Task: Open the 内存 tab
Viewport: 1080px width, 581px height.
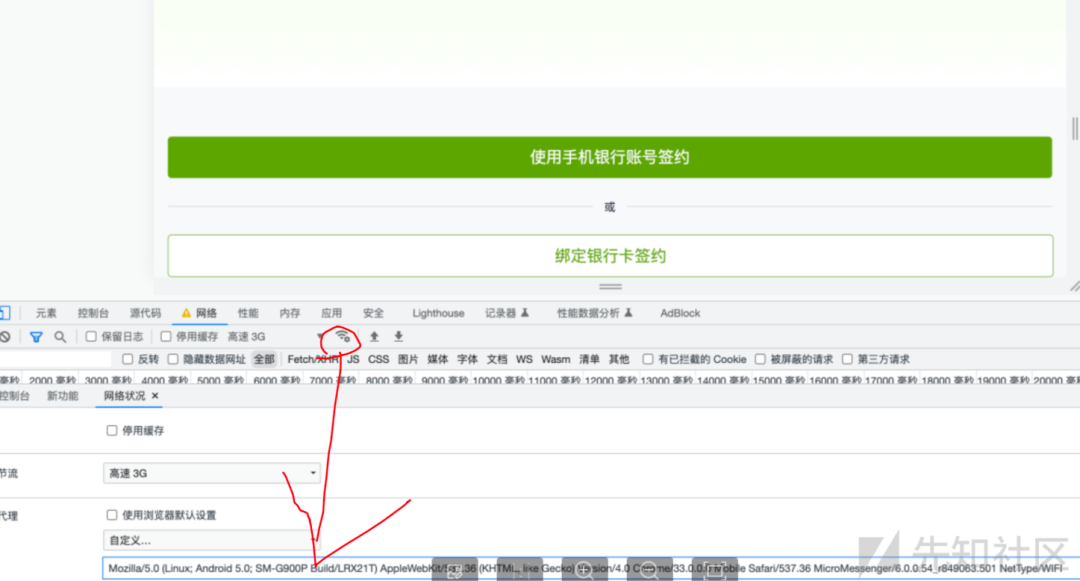Action: pyautogui.click(x=290, y=313)
